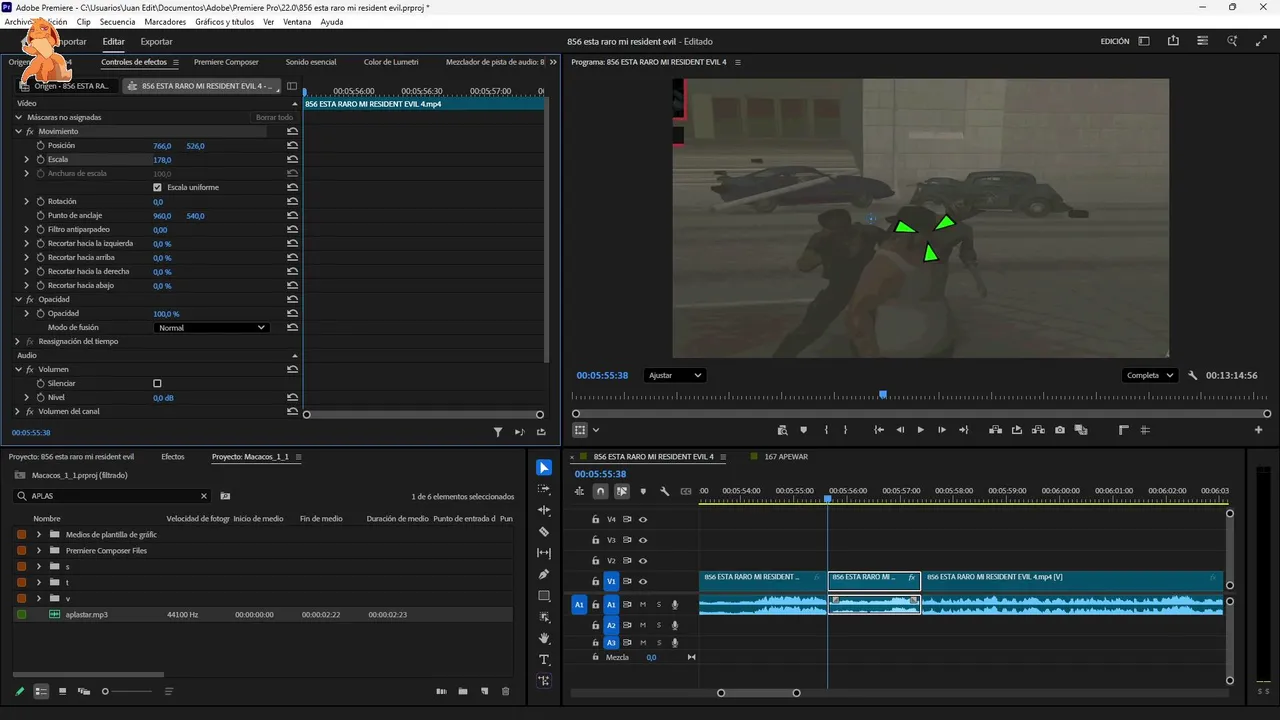Switch project panel to icon view
This screenshot has height=720, width=1280.
pyautogui.click(x=62, y=691)
